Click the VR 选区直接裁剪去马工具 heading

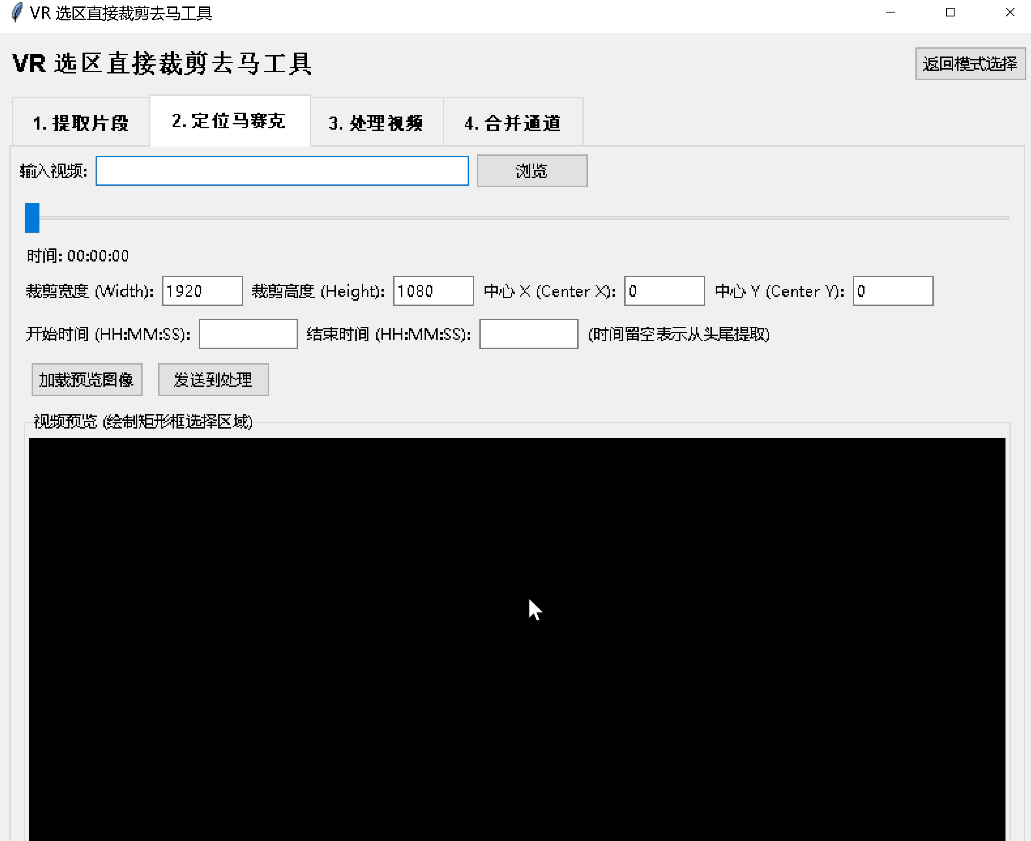pyautogui.click(x=162, y=64)
